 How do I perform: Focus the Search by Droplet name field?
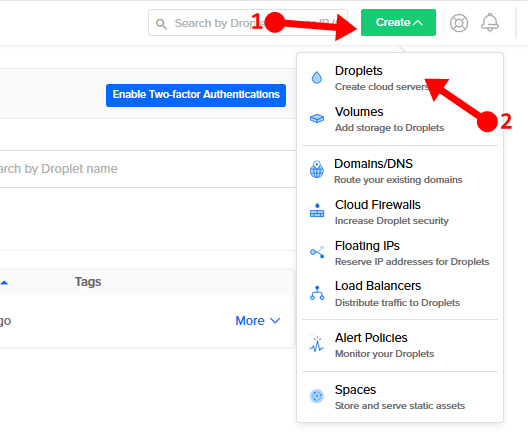tap(147, 169)
